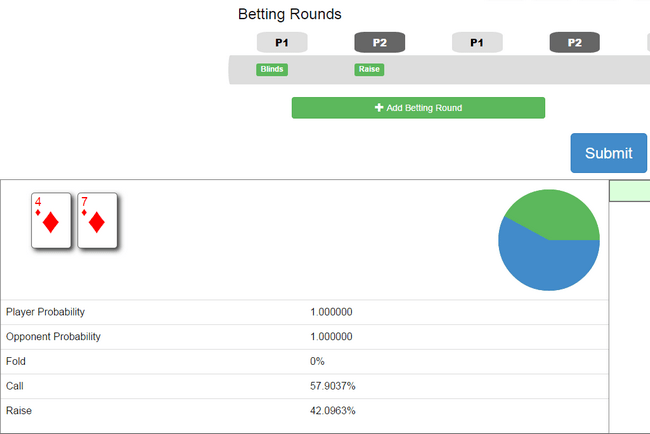The width and height of the screenshot is (650, 434).
Task: Click the second P1 player badge
Action: click(x=477, y=42)
